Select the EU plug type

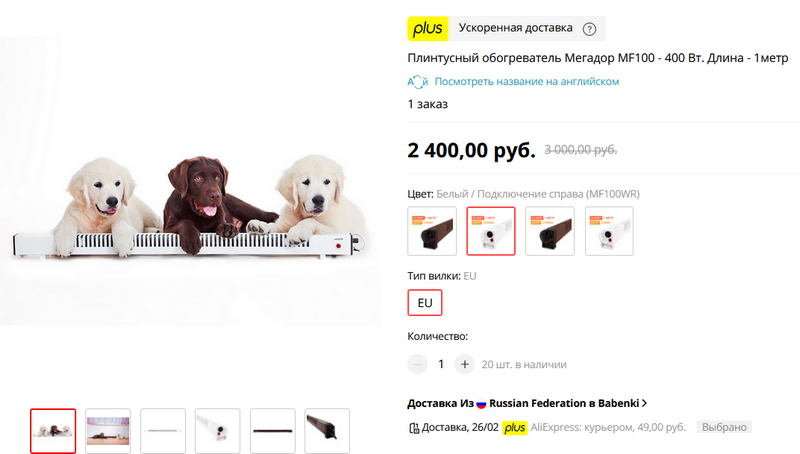425,302
